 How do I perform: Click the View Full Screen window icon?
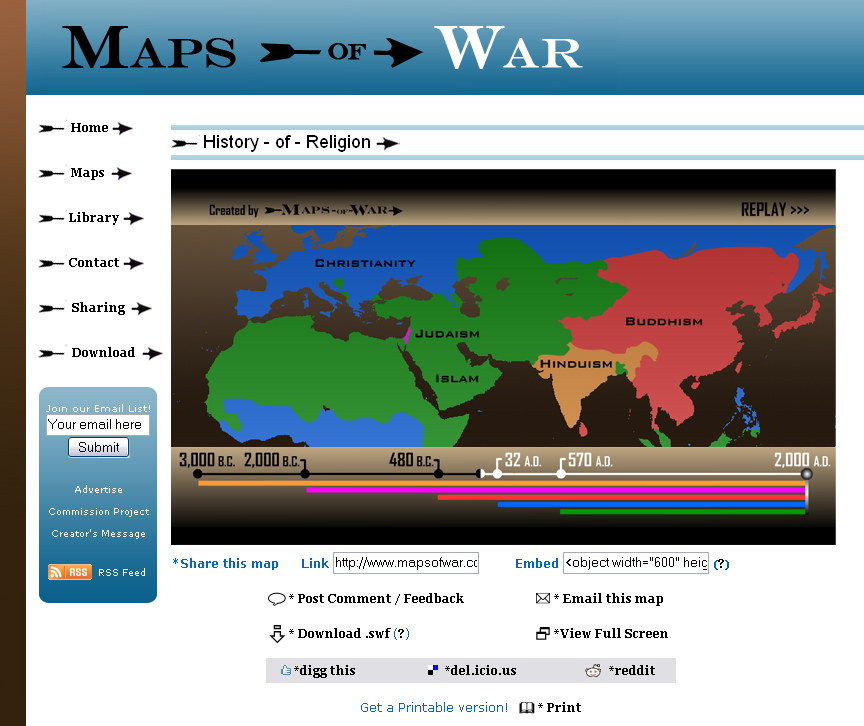click(x=543, y=634)
